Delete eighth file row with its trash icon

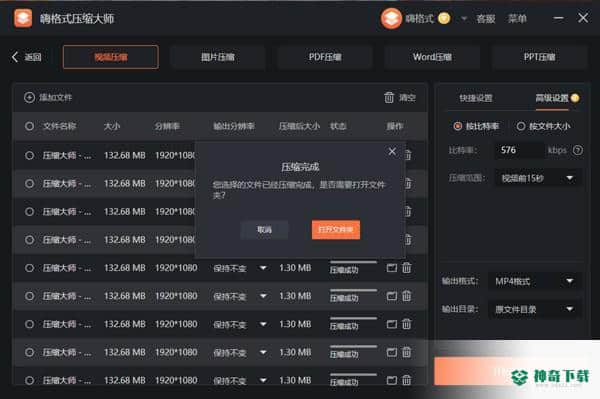pyautogui.click(x=407, y=352)
